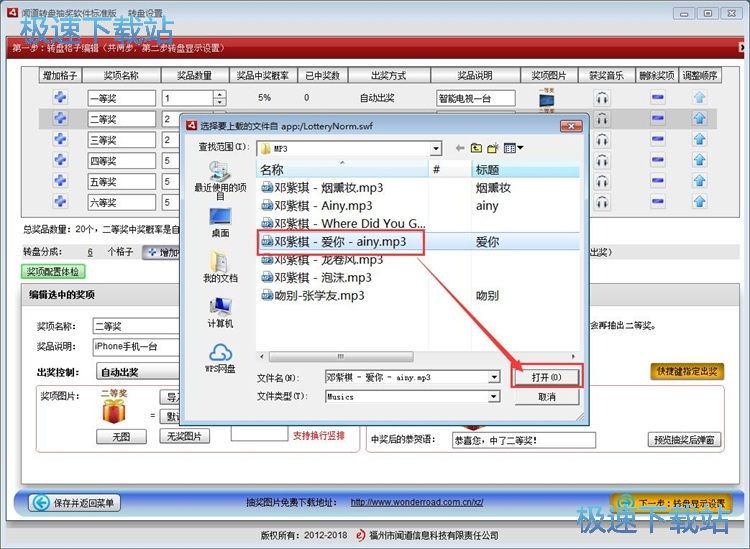Image resolution: width=750 pixels, height=549 pixels.
Task: Click the add-cell plus icon for 三等奖 row
Action: (60, 139)
